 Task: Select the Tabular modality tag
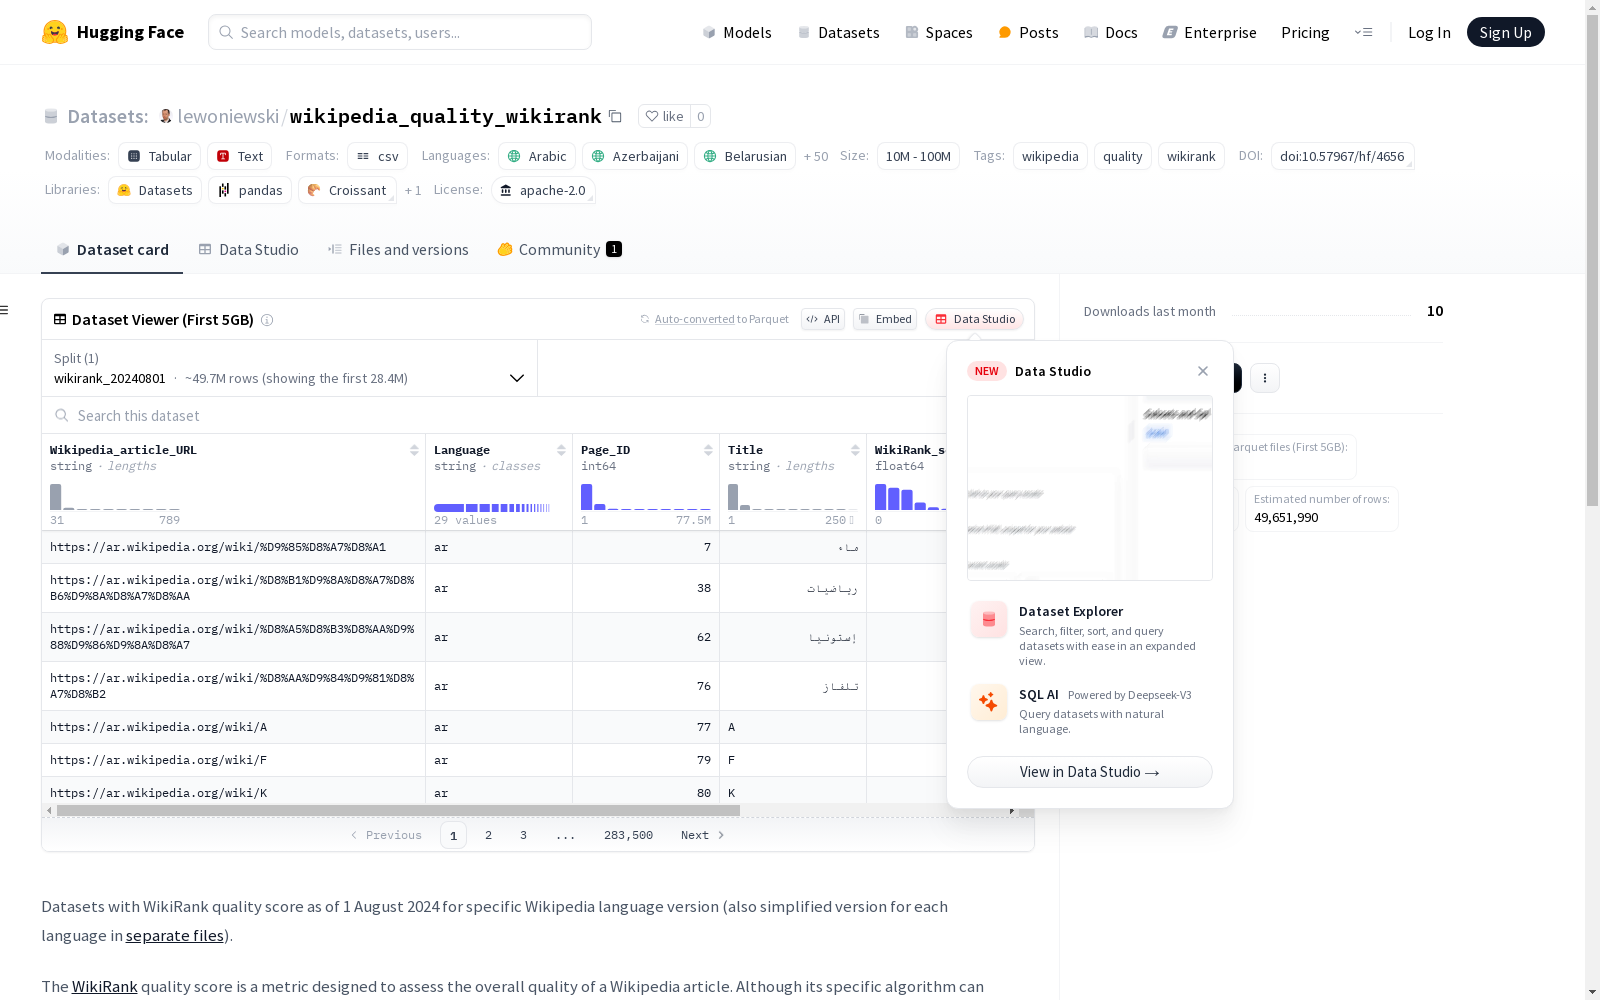pyautogui.click(x=160, y=156)
